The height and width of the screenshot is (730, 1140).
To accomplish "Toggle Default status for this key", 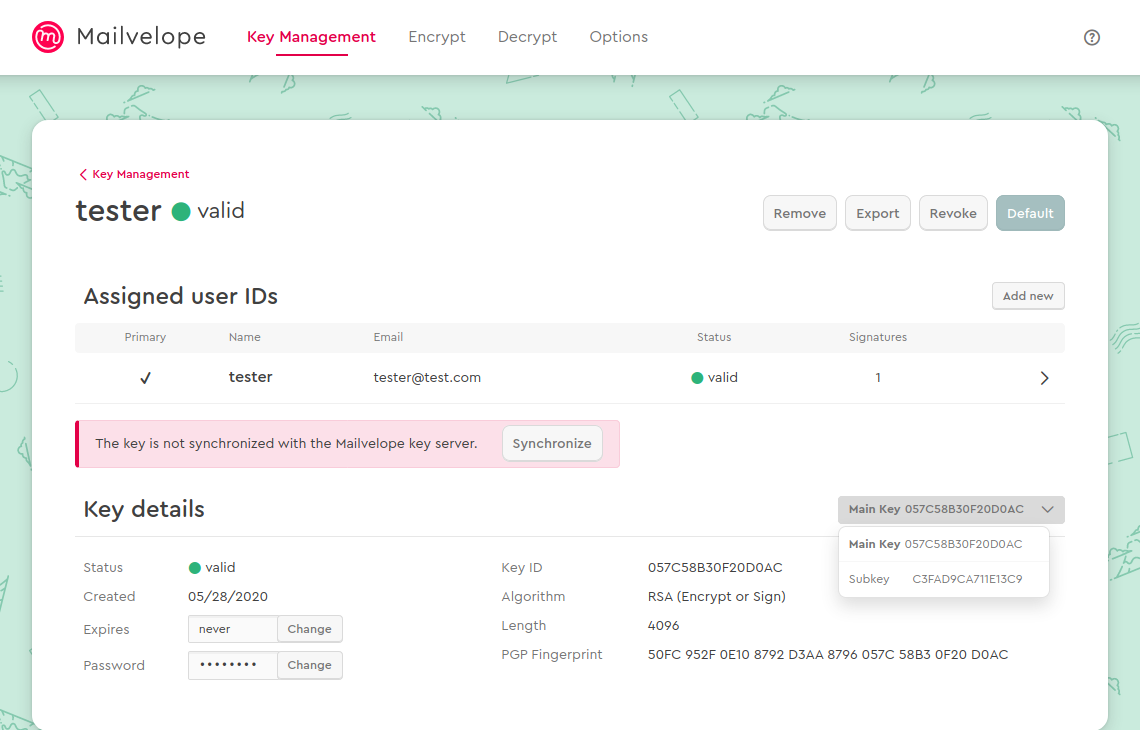I will [1030, 213].
